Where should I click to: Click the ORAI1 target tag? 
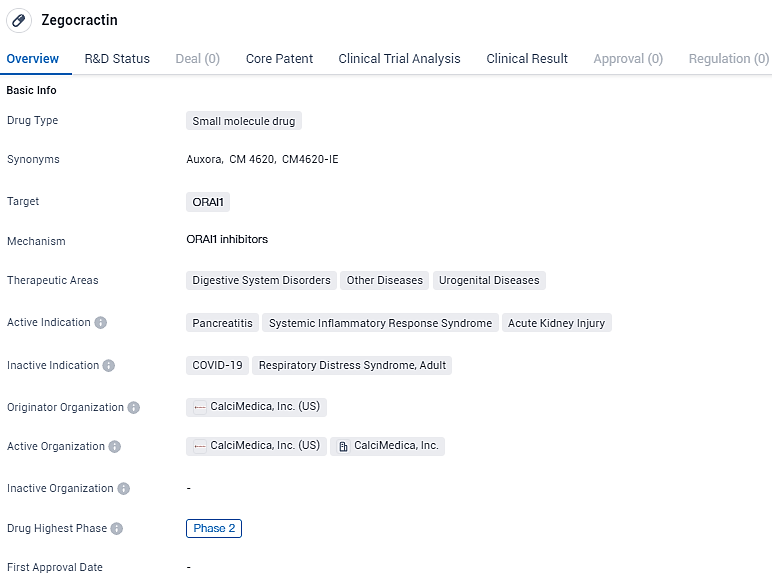point(208,202)
